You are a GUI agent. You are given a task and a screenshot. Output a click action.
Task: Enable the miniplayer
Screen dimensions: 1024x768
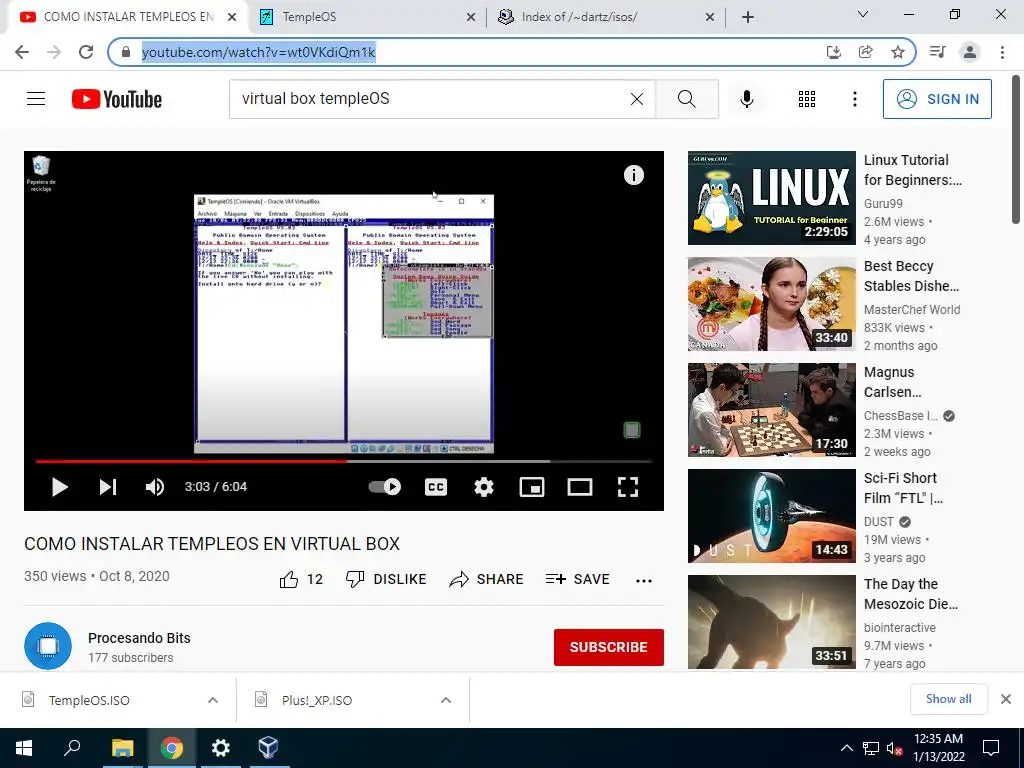(532, 487)
